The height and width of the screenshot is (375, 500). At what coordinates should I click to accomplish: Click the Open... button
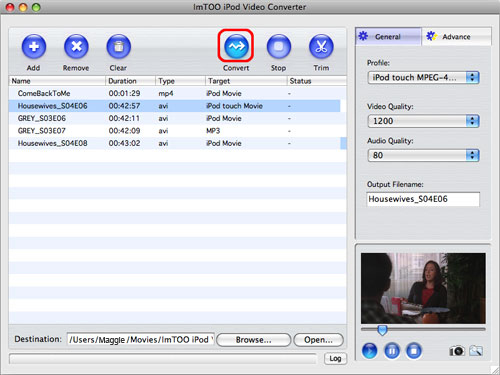(318, 340)
